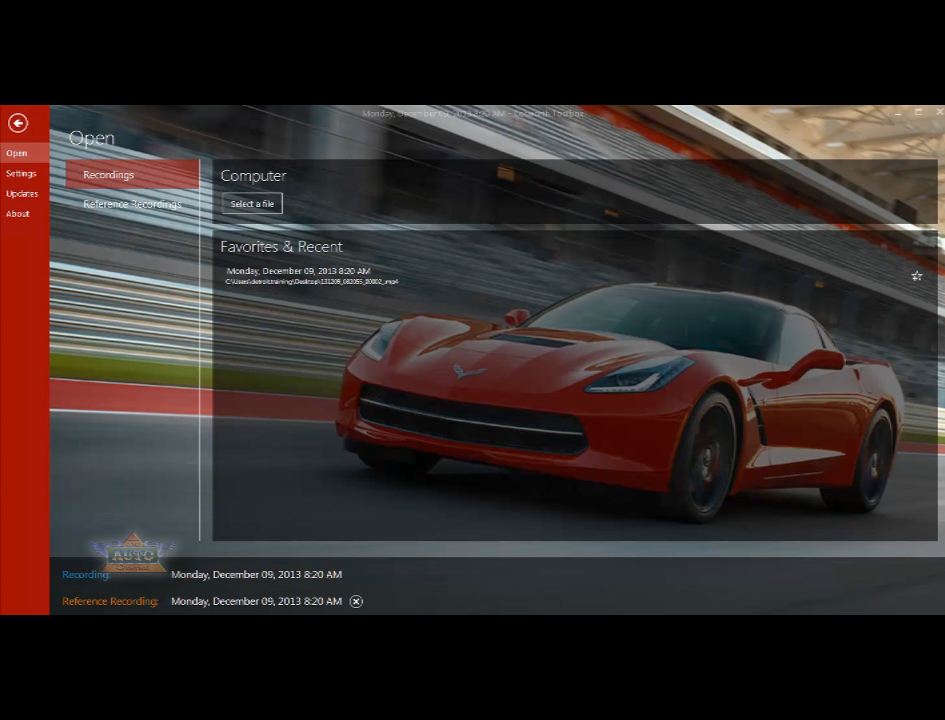Click the orange Reference Recording label

pos(110,602)
